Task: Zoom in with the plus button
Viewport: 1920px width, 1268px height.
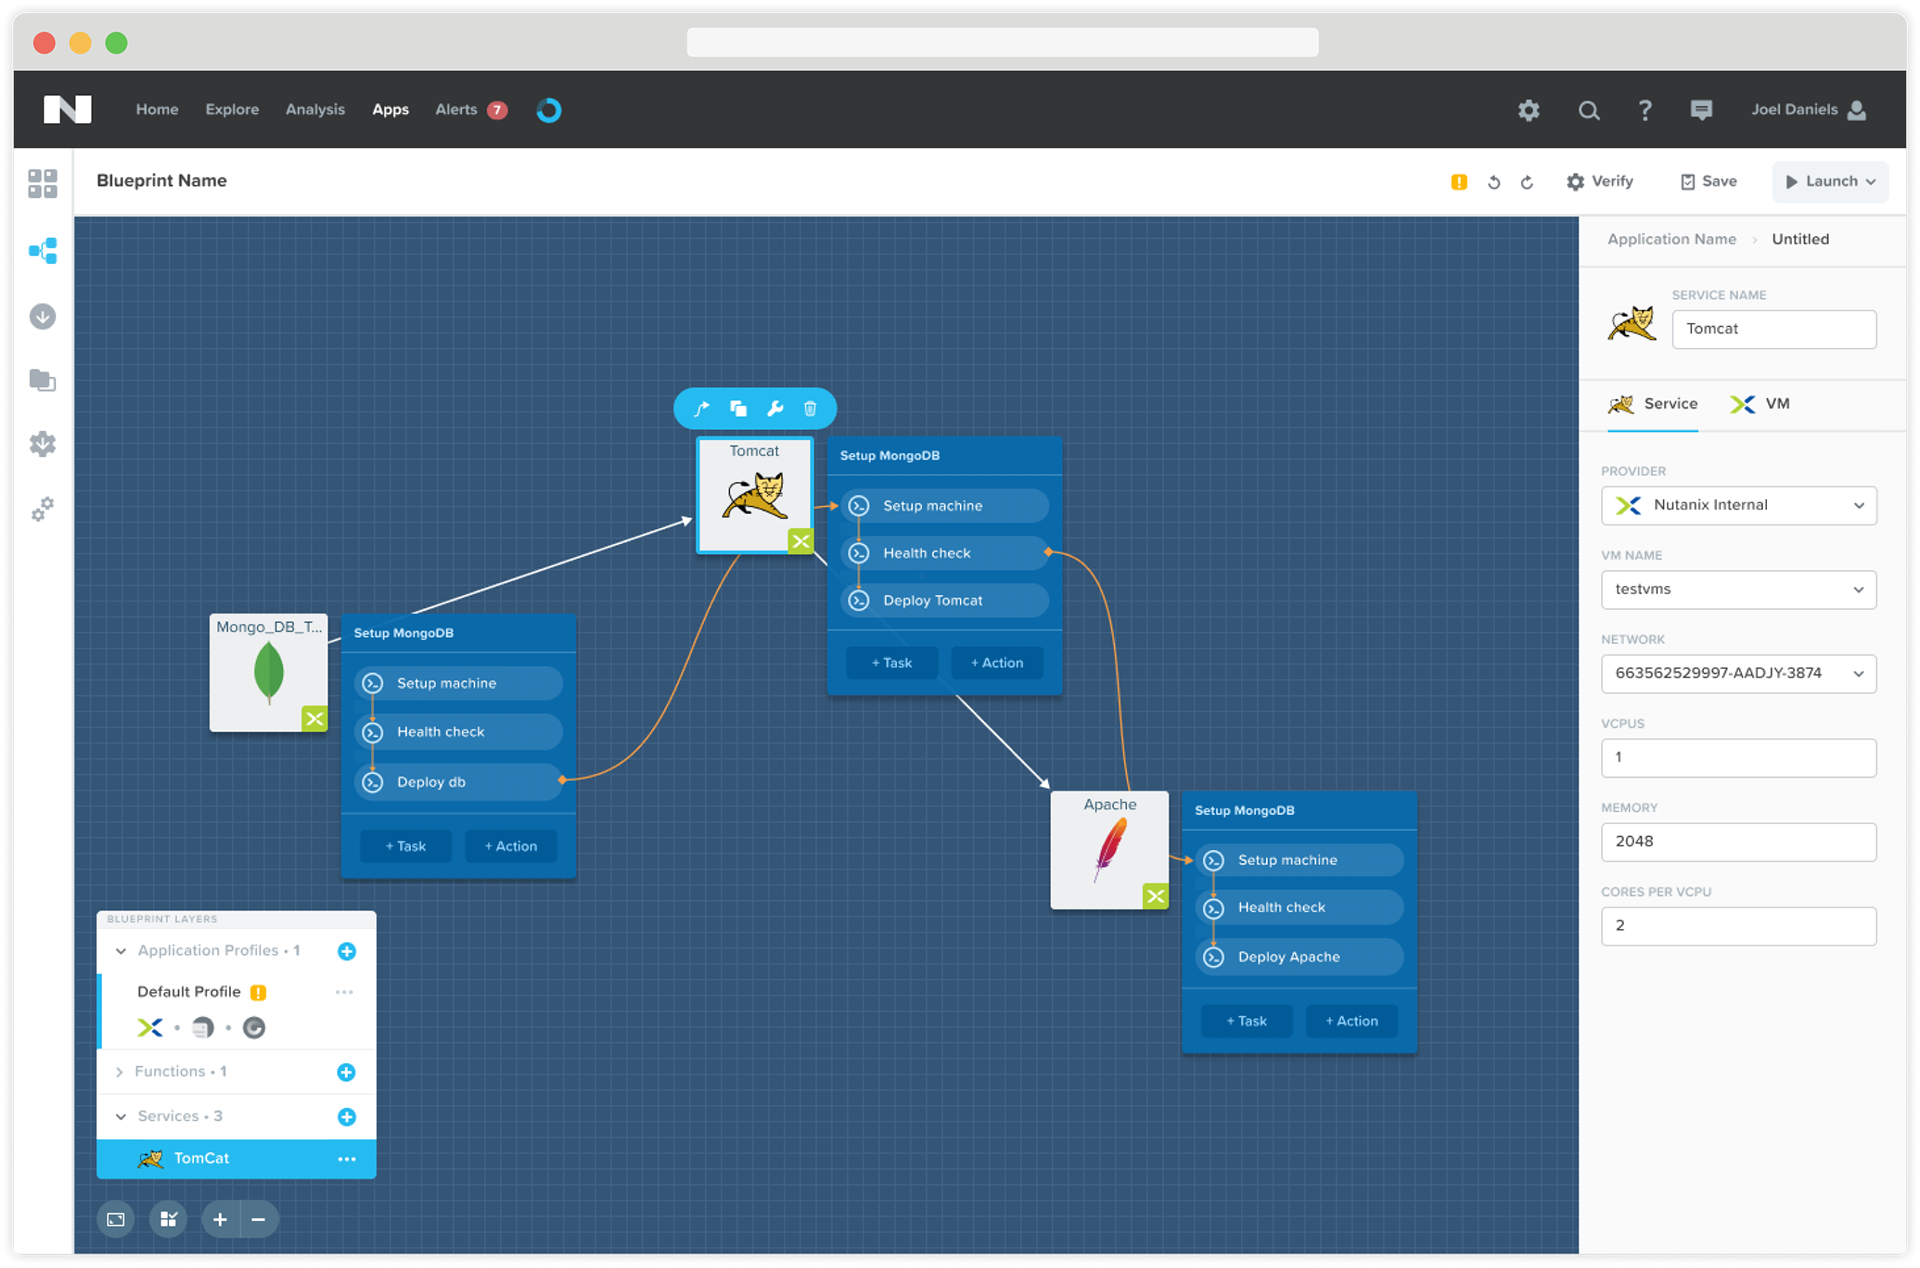Action: (x=220, y=1219)
